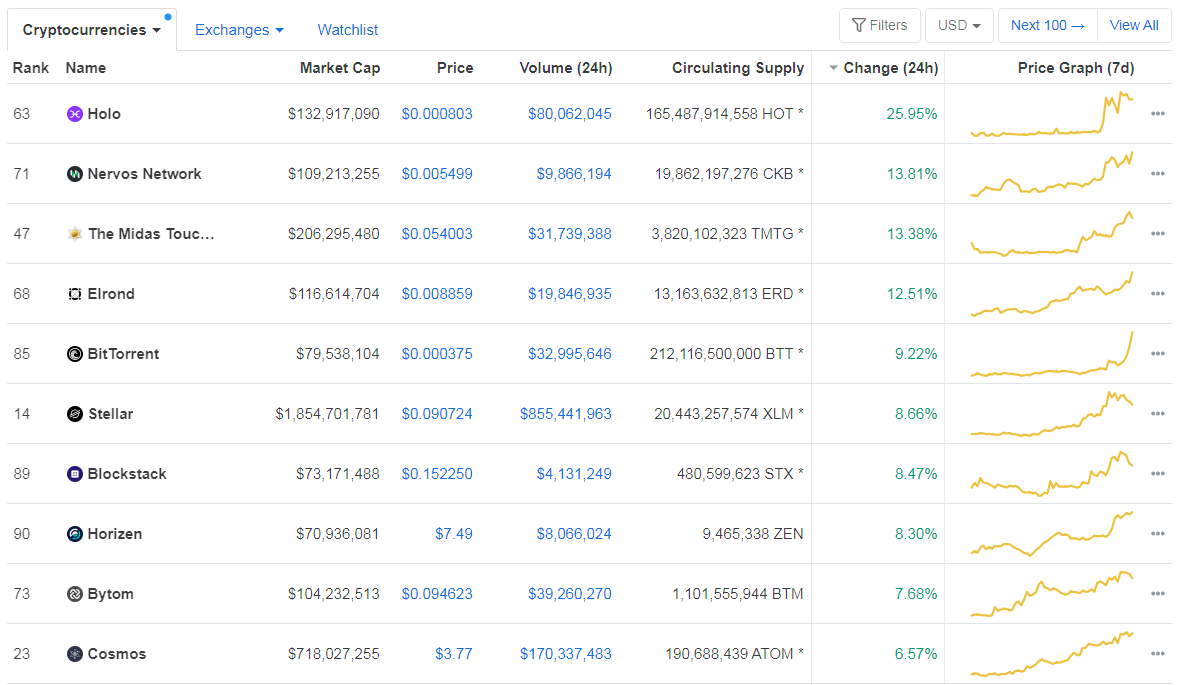Open BitTorrent 7-day price graph

[x=1052, y=354]
